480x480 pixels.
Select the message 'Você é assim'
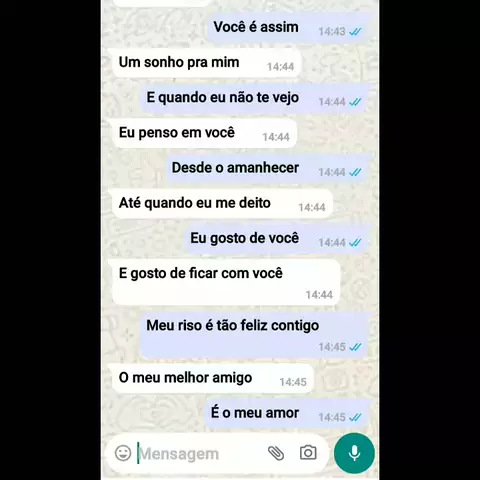[x=289, y=27]
